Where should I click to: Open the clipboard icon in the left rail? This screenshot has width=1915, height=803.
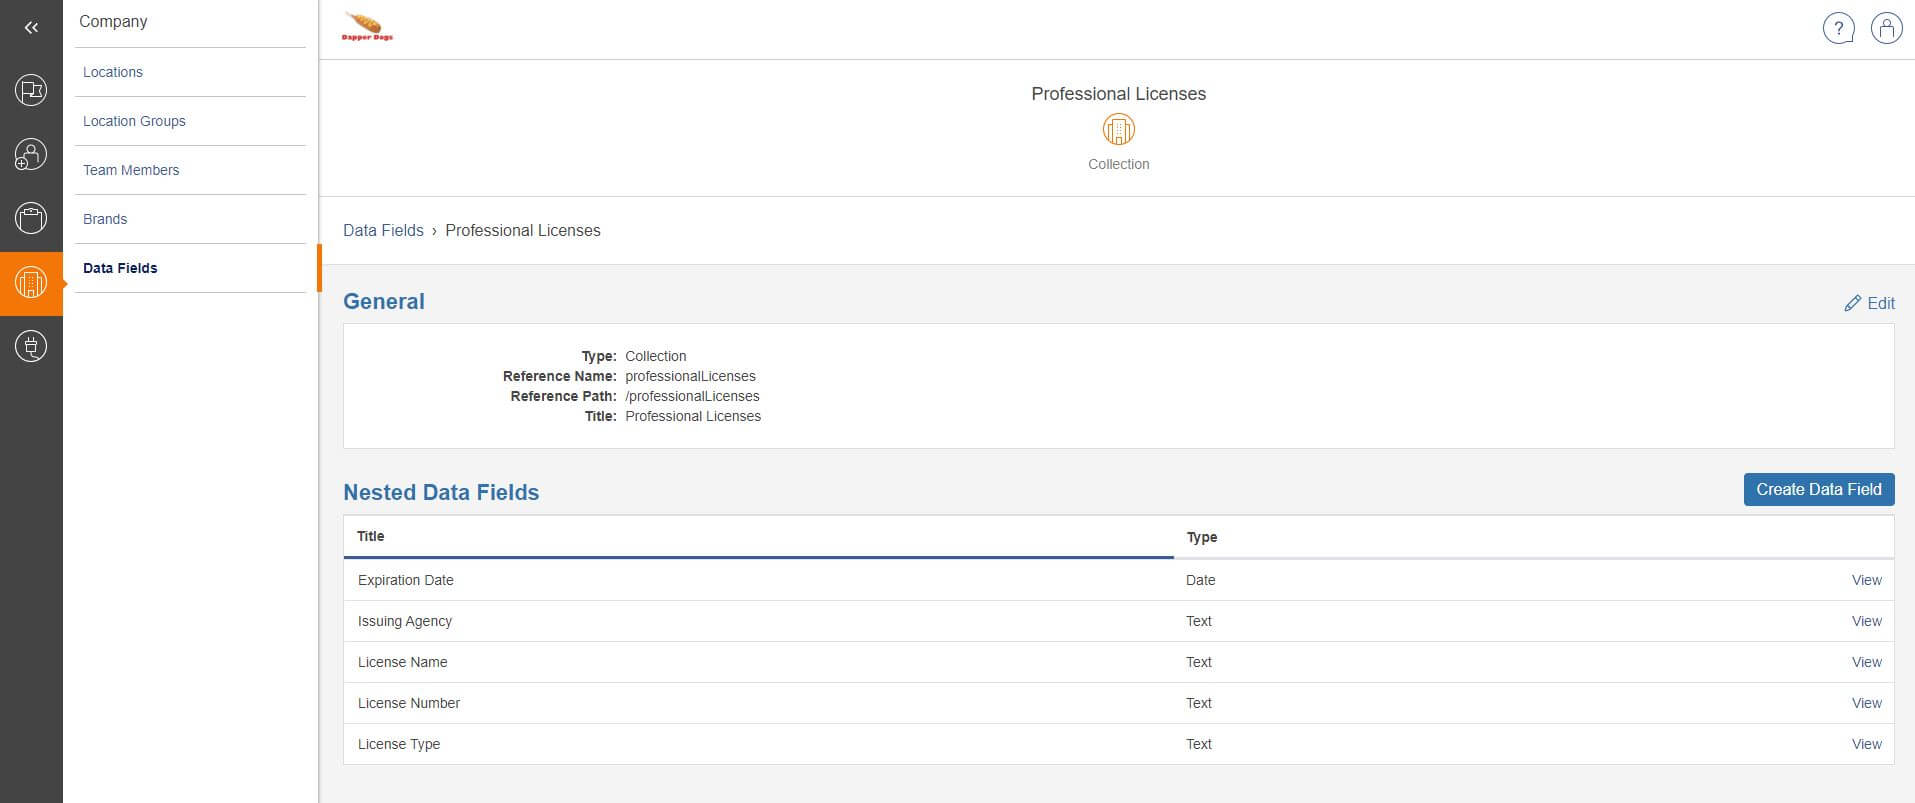[31, 218]
